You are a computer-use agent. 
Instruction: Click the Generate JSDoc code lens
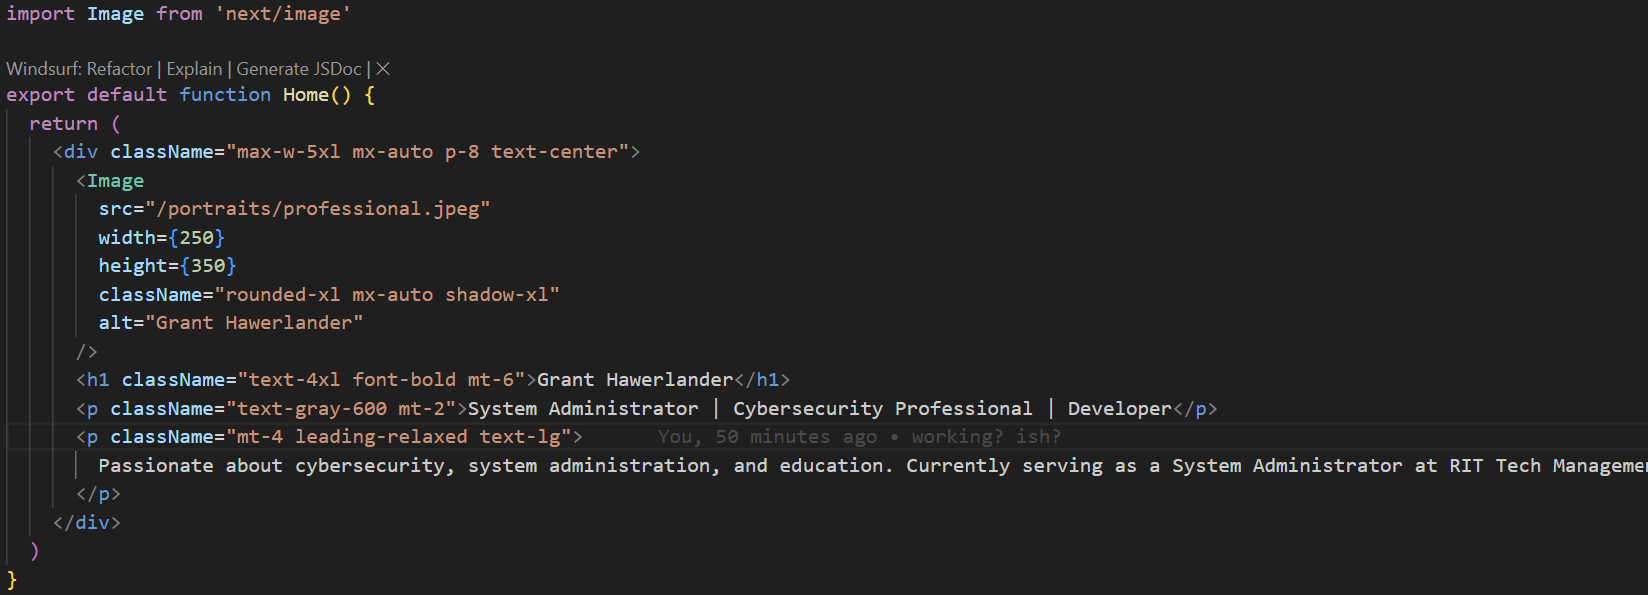[x=299, y=69]
